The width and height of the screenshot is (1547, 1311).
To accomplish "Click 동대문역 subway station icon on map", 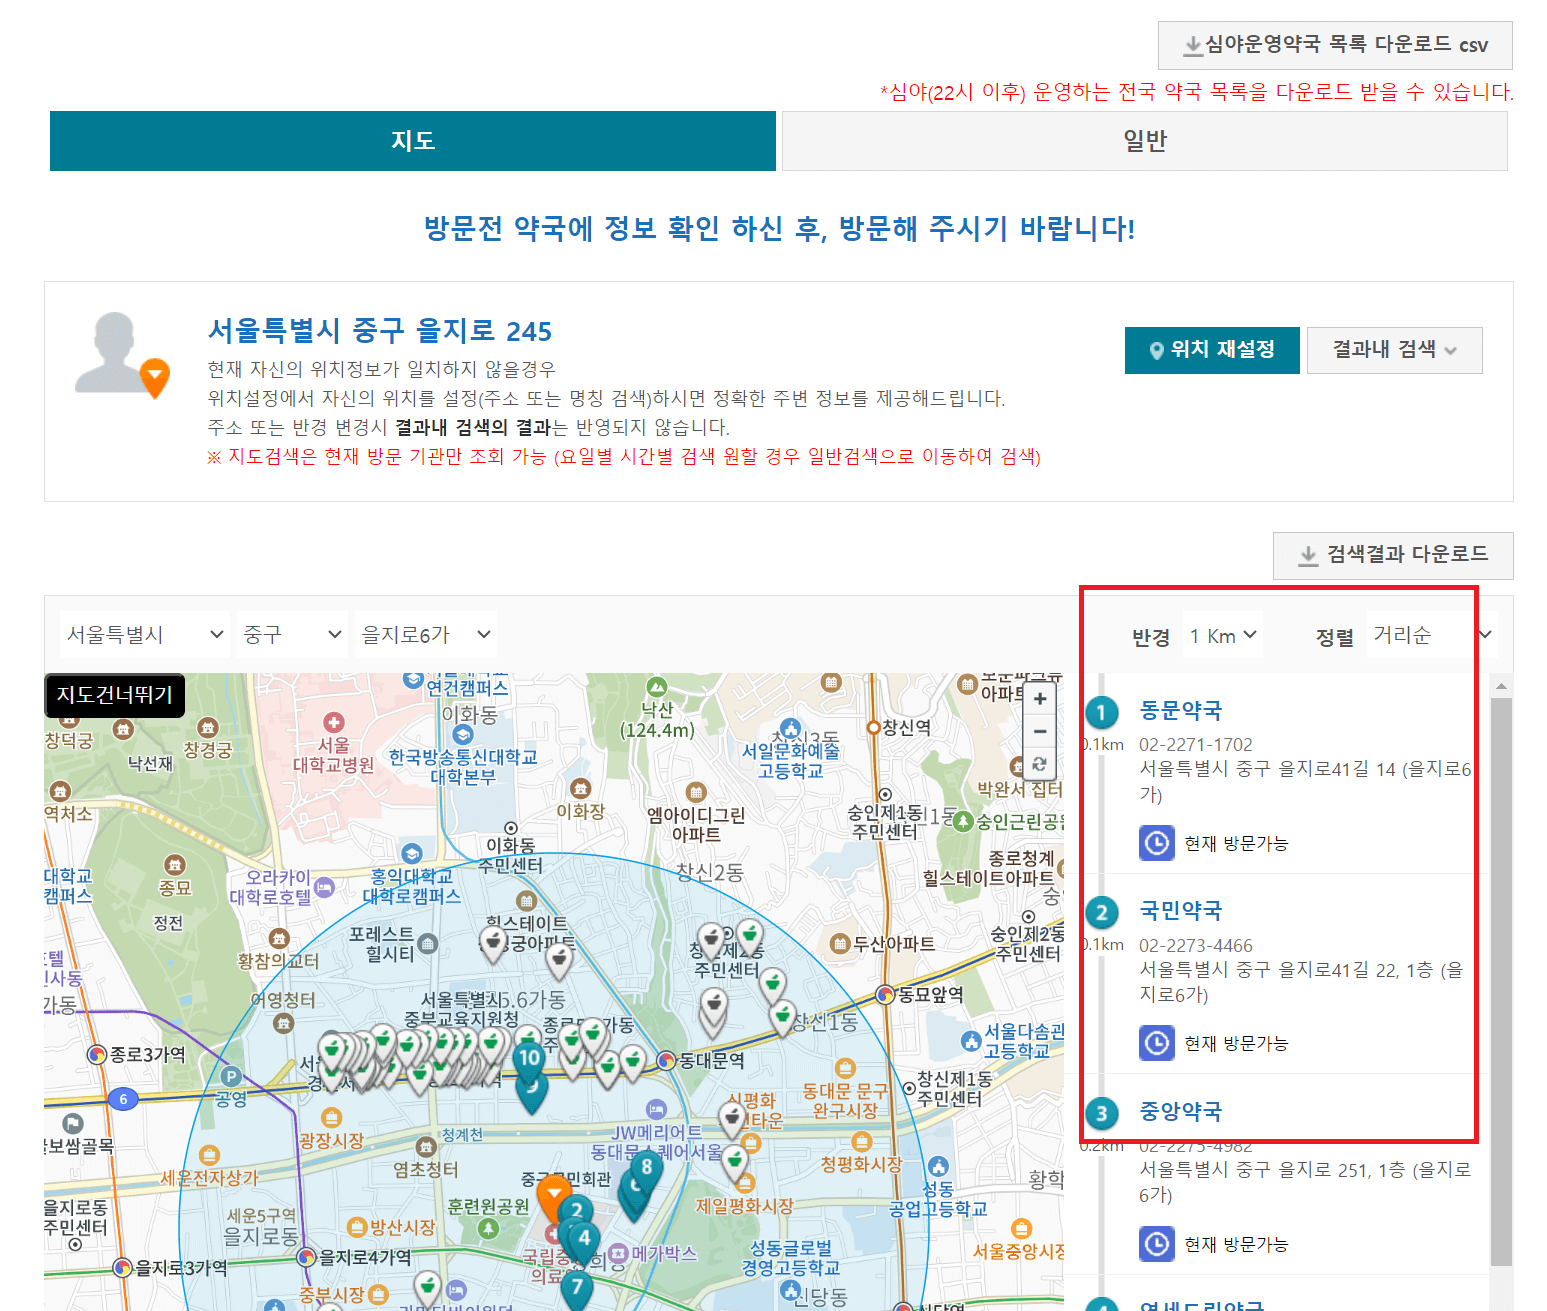I will [x=666, y=1060].
